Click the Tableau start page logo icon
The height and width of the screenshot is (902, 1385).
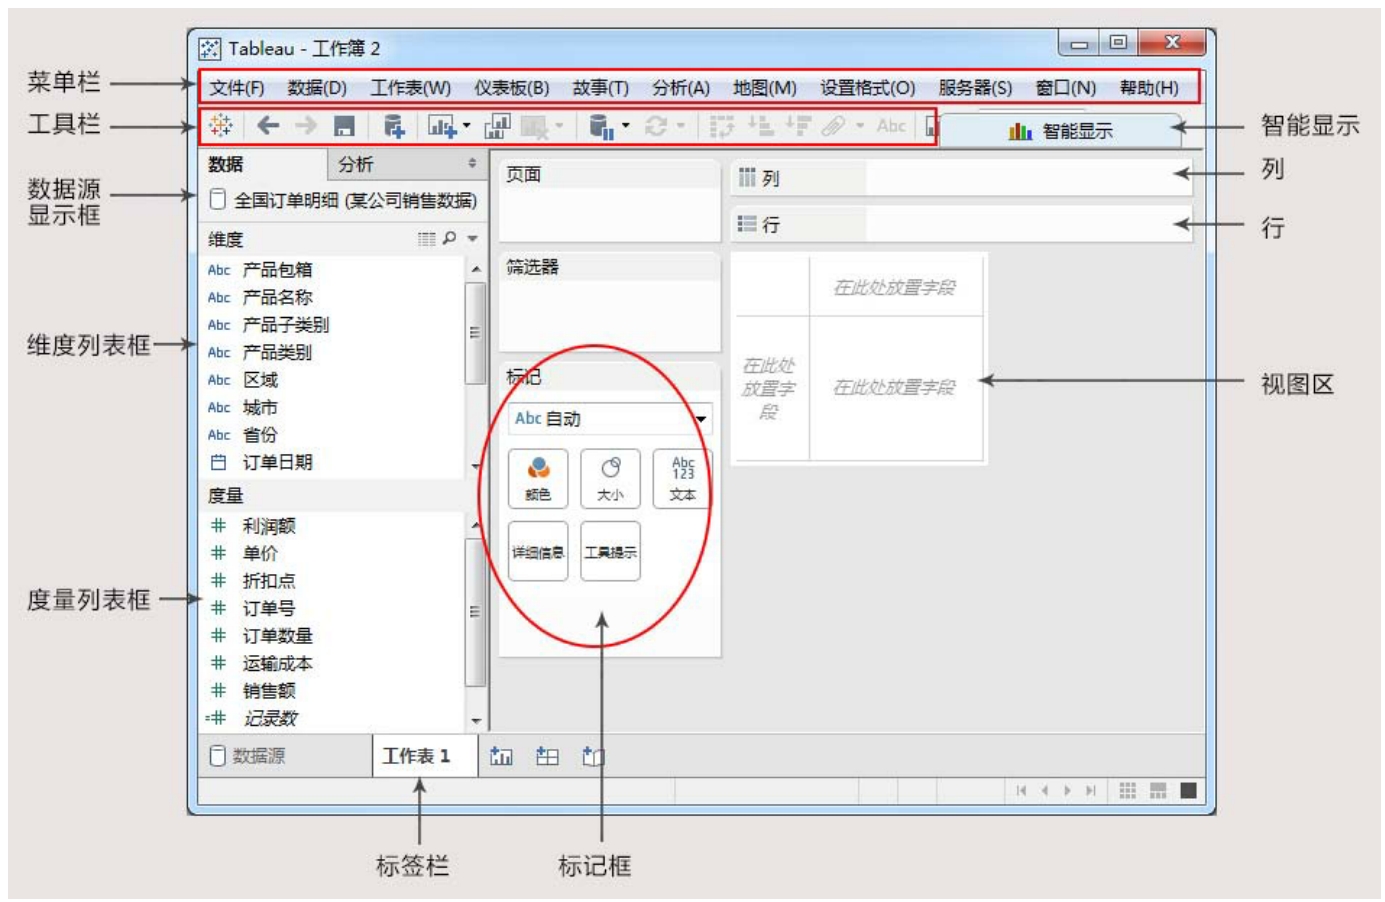pos(220,125)
